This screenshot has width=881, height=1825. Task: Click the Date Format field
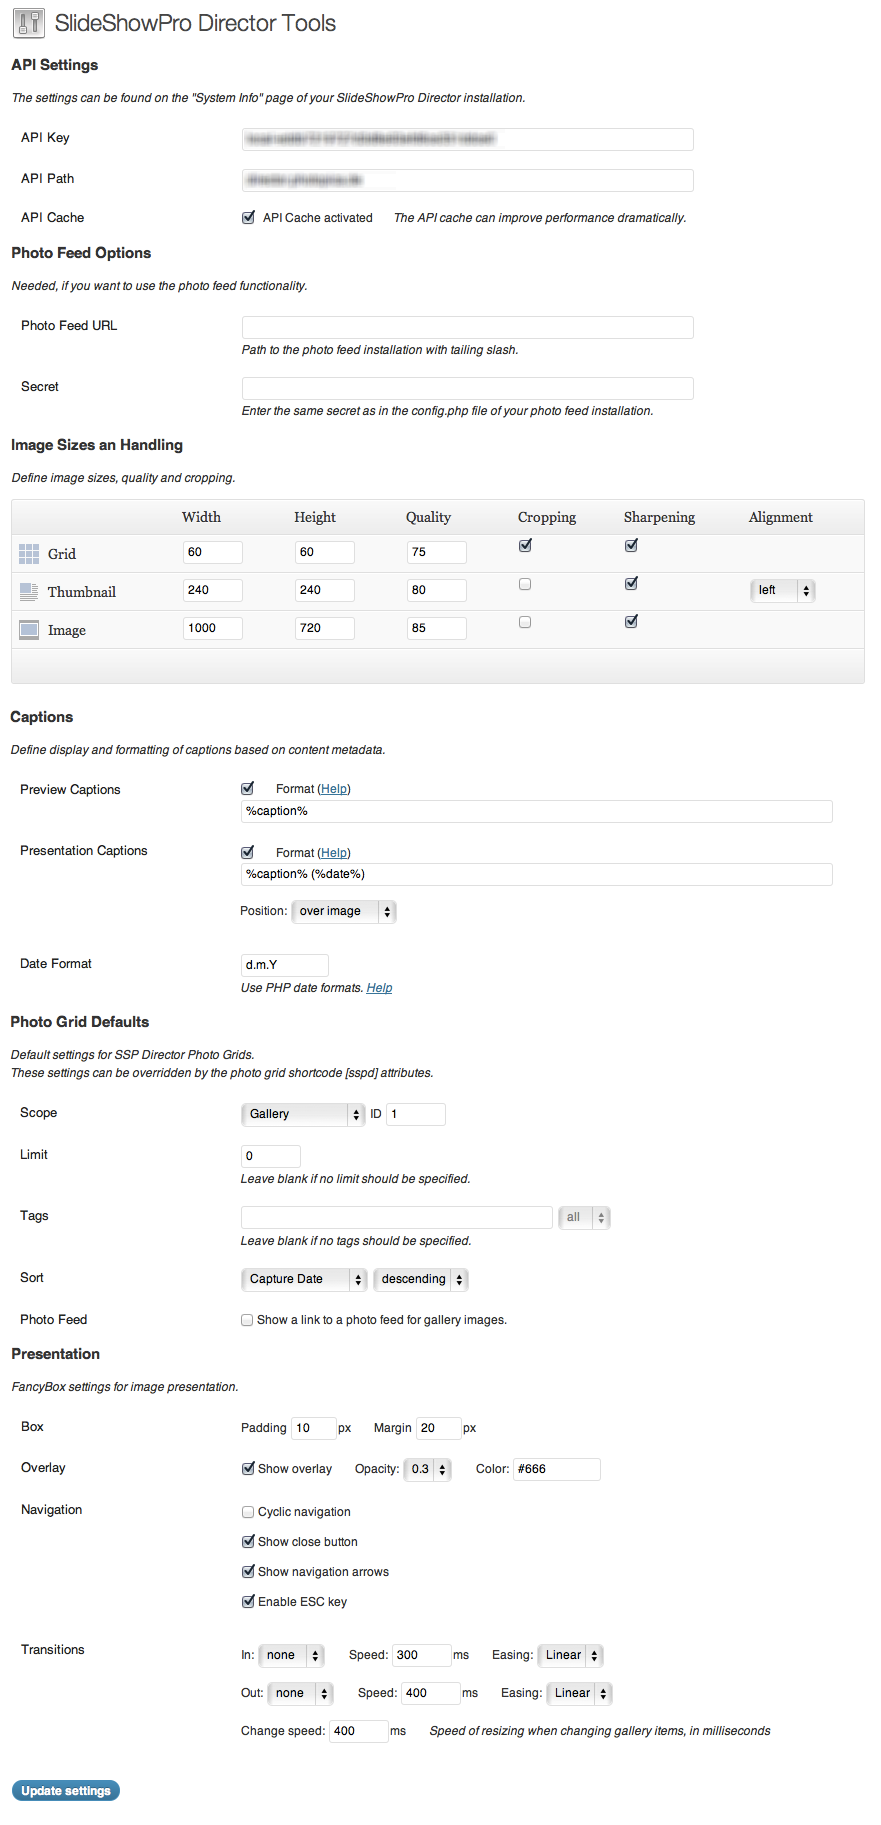285,965
